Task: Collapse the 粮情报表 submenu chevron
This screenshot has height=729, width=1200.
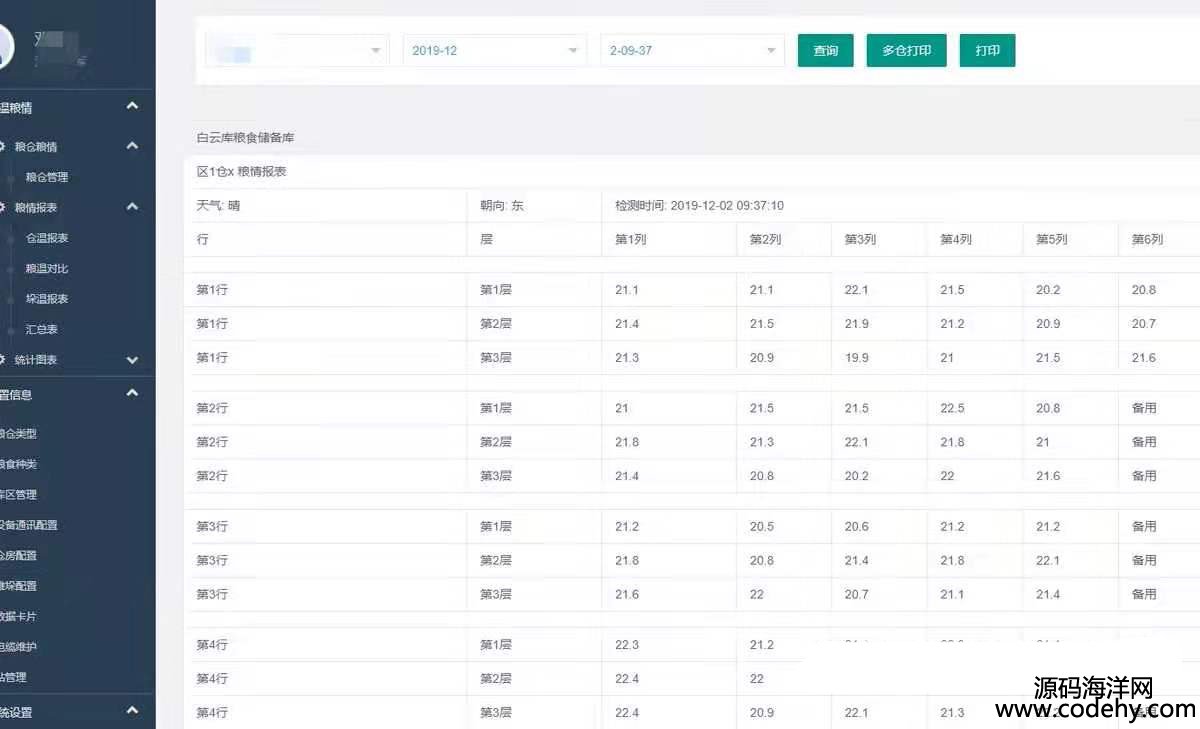Action: coord(132,207)
